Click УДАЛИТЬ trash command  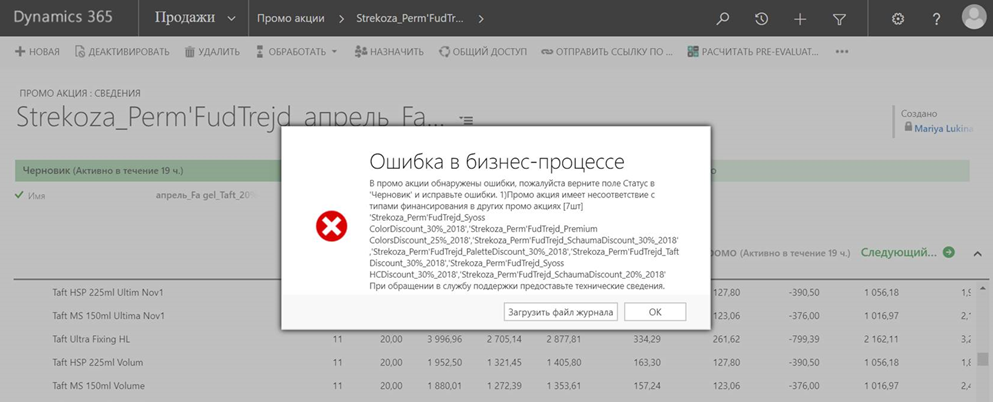[x=212, y=52]
